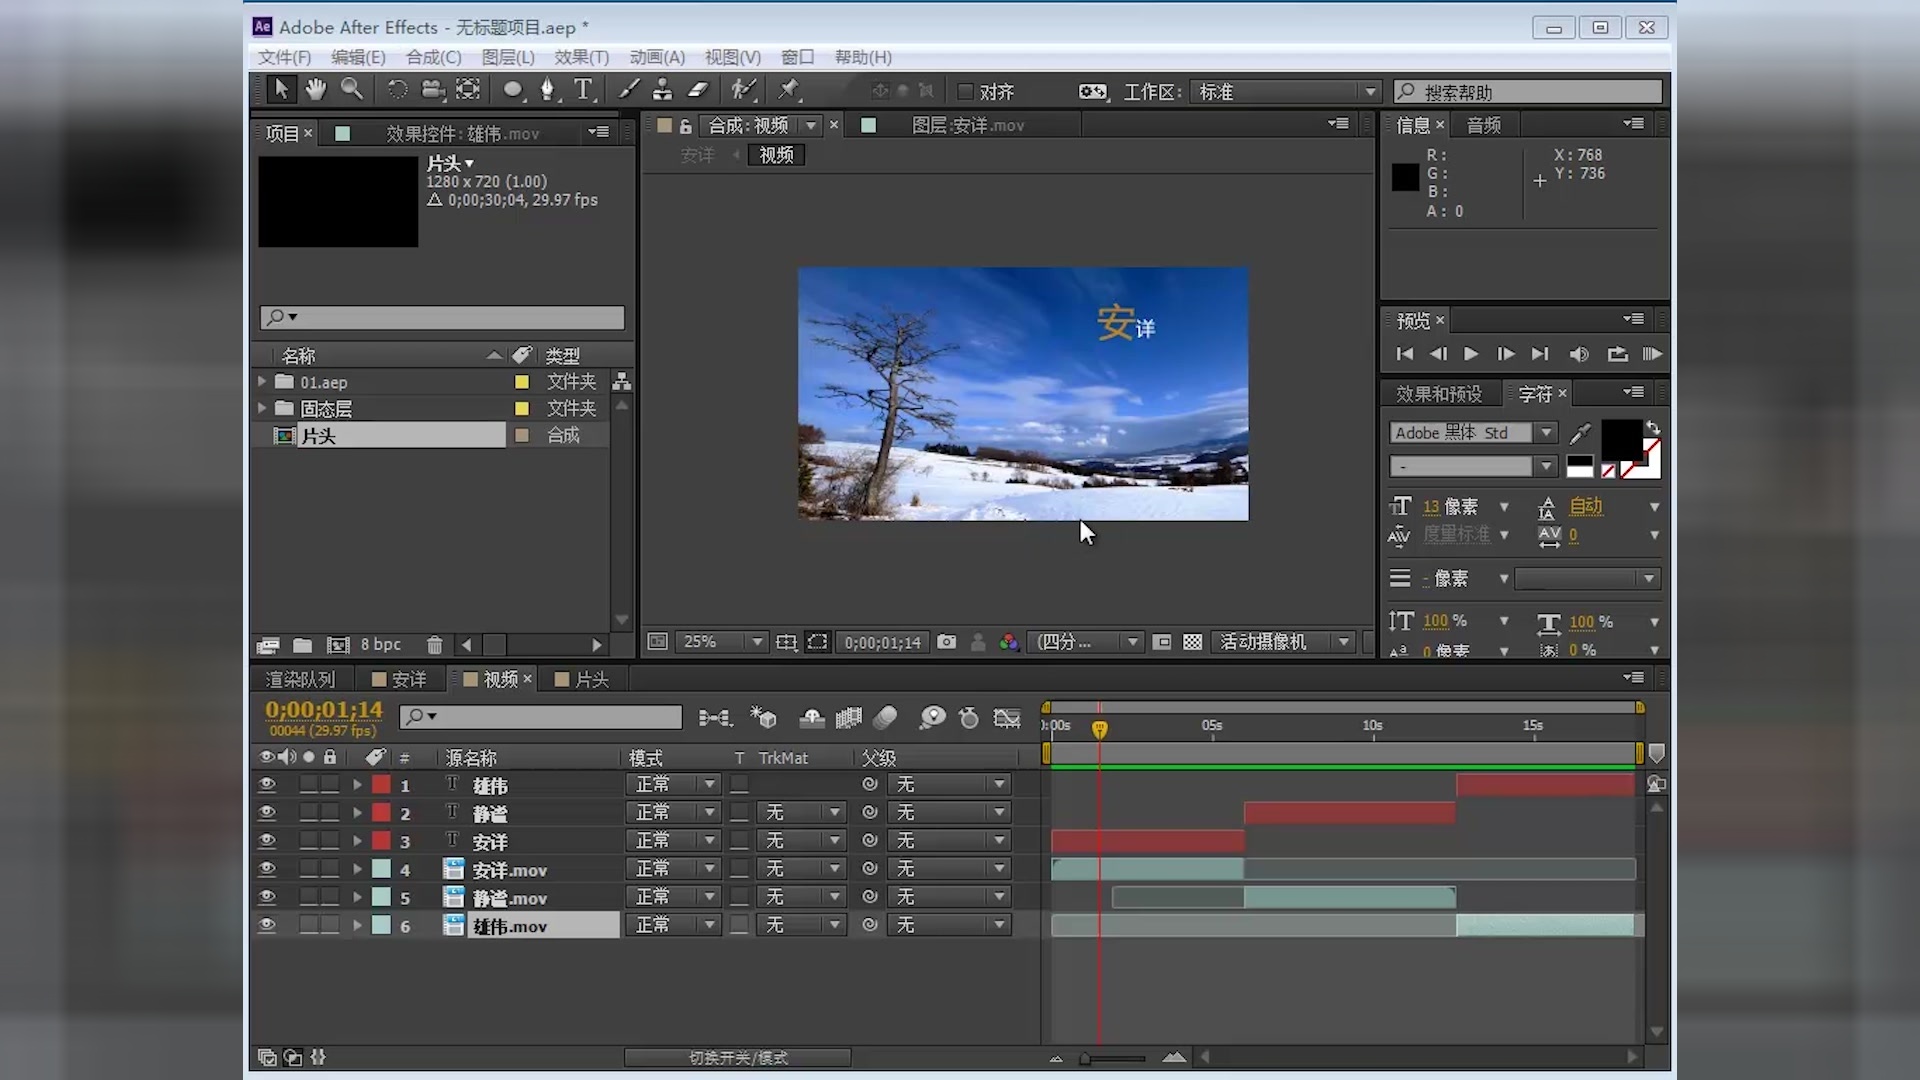
Task: Hide the 安详.mov layer eye
Action: click(x=267, y=869)
